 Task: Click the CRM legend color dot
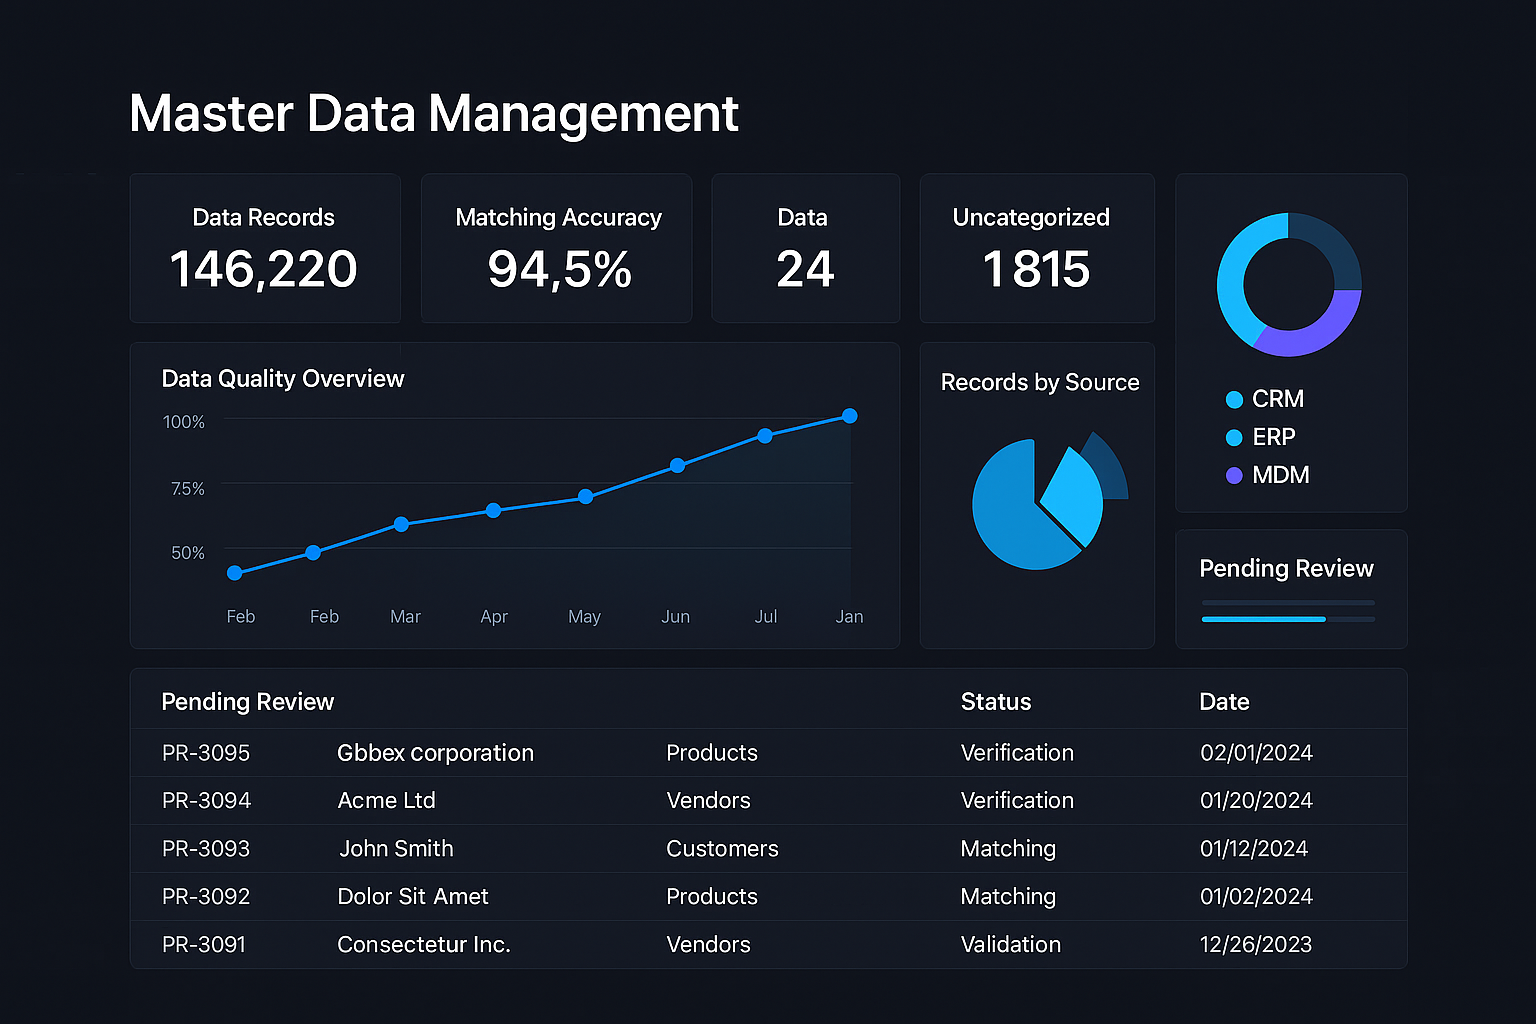tap(1234, 399)
